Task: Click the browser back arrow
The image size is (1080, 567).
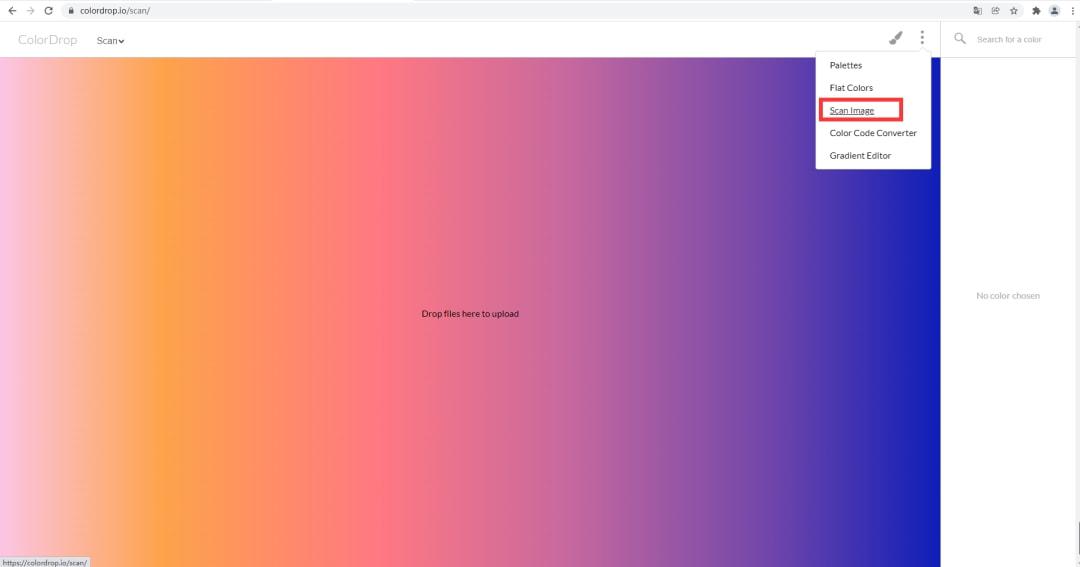Action: (x=12, y=10)
